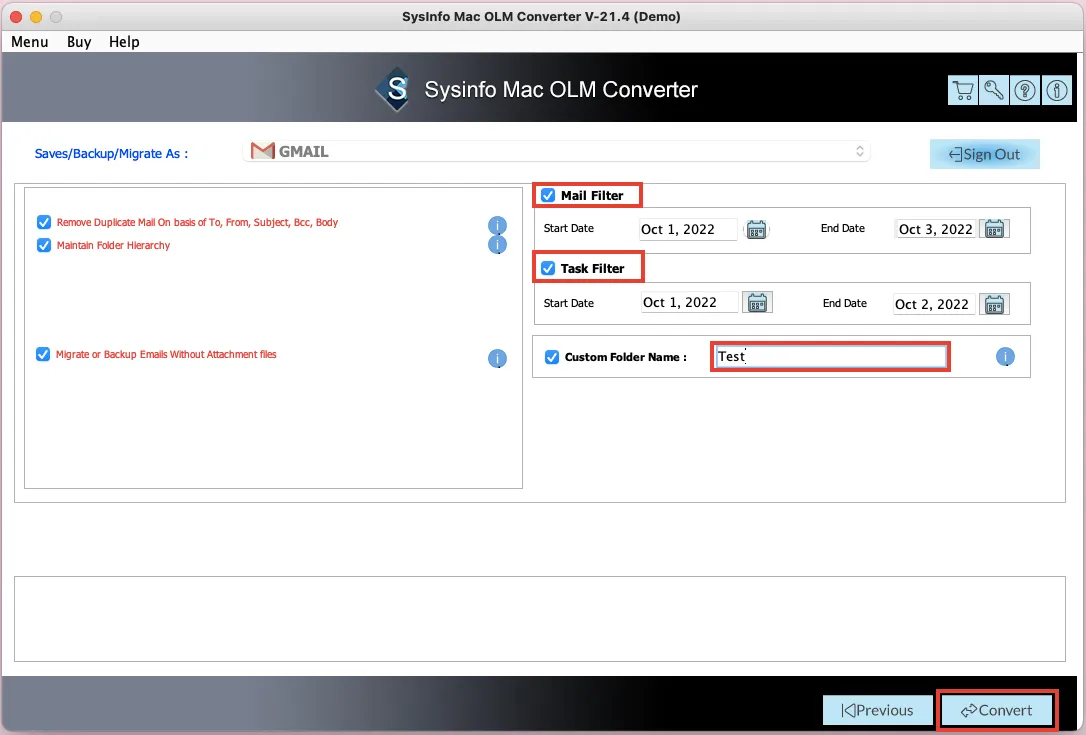1086x735 pixels.
Task: Click info icon beside Custom Folder Name
Action: click(x=1005, y=356)
